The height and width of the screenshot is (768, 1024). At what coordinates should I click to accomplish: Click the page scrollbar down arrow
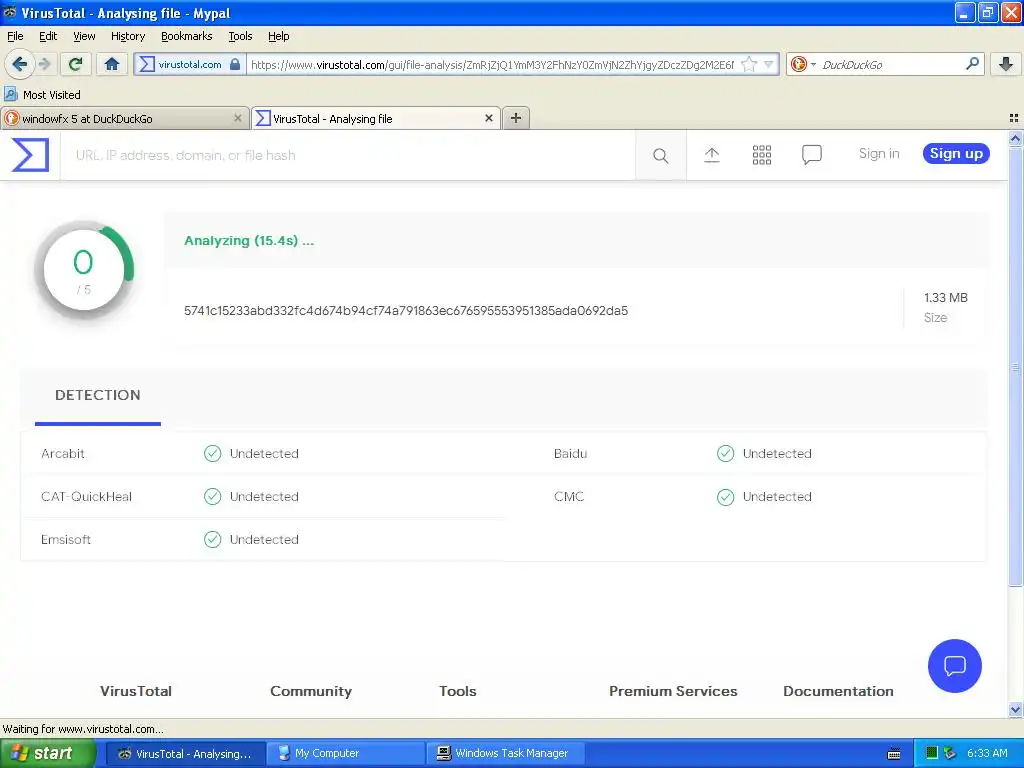tap(1015, 709)
